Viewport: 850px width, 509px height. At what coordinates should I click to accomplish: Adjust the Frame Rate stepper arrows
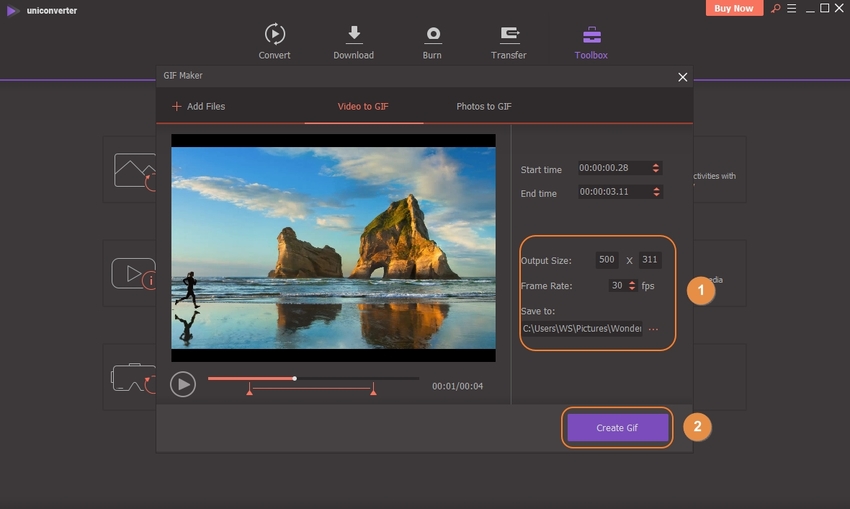[x=632, y=285]
